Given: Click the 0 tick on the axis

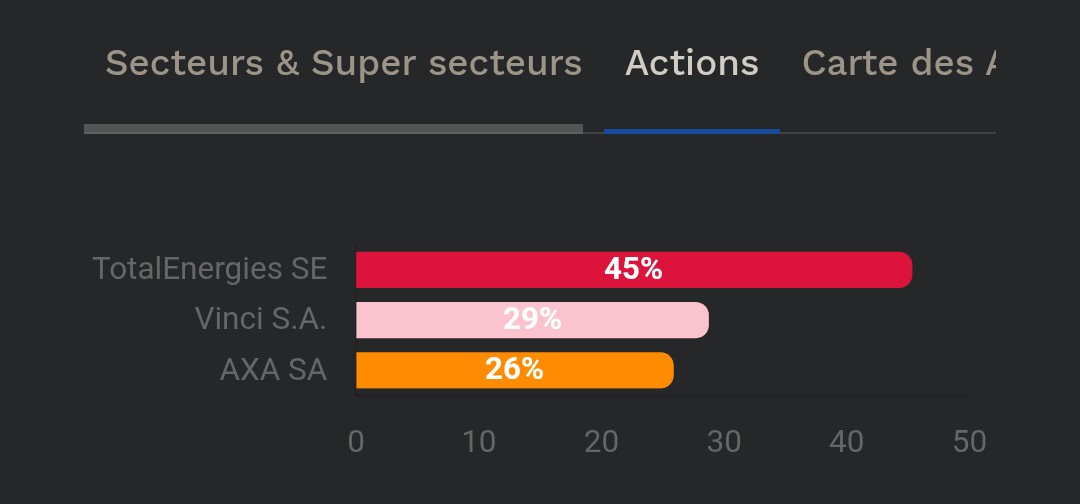Looking at the screenshot, I should (356, 442).
